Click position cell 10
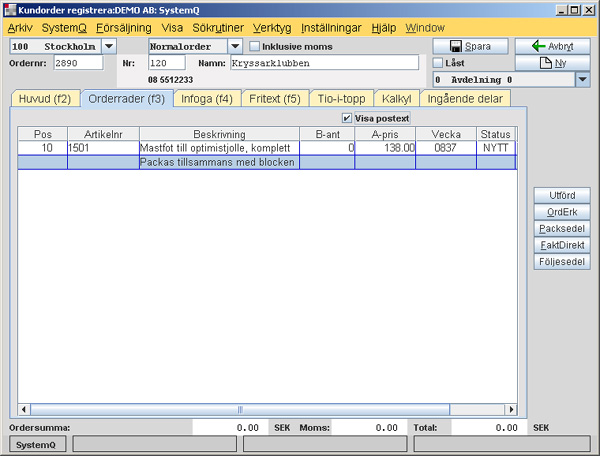The width and height of the screenshot is (600, 456). 42,148
